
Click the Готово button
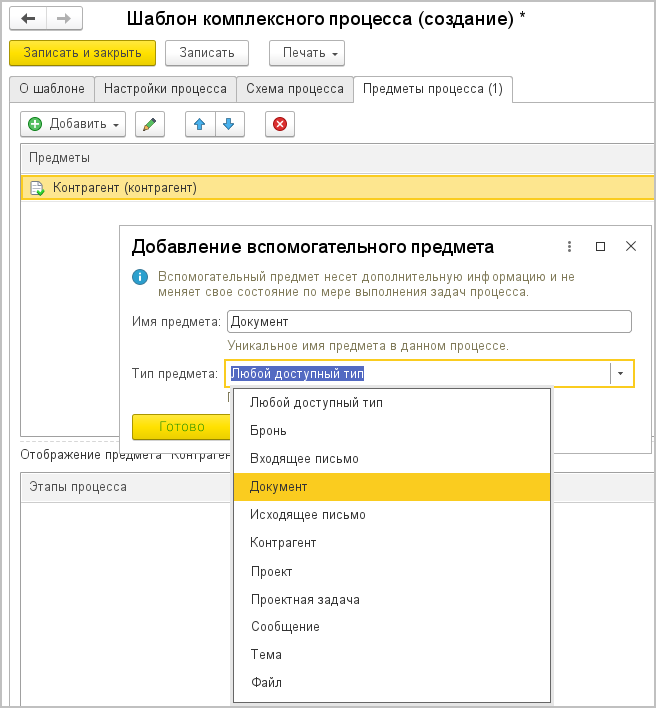(182, 426)
